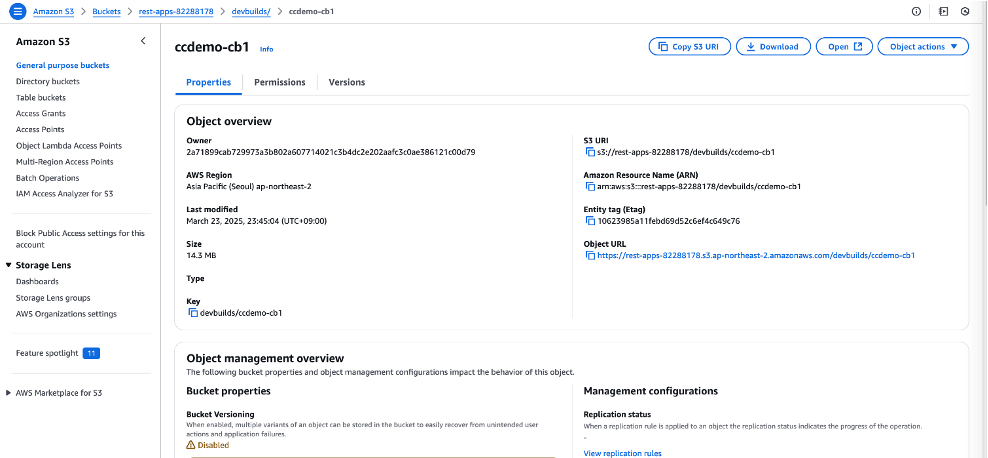988x458 pixels.
Task: Open IAM Access Analyzer for S3
Action: [65, 194]
